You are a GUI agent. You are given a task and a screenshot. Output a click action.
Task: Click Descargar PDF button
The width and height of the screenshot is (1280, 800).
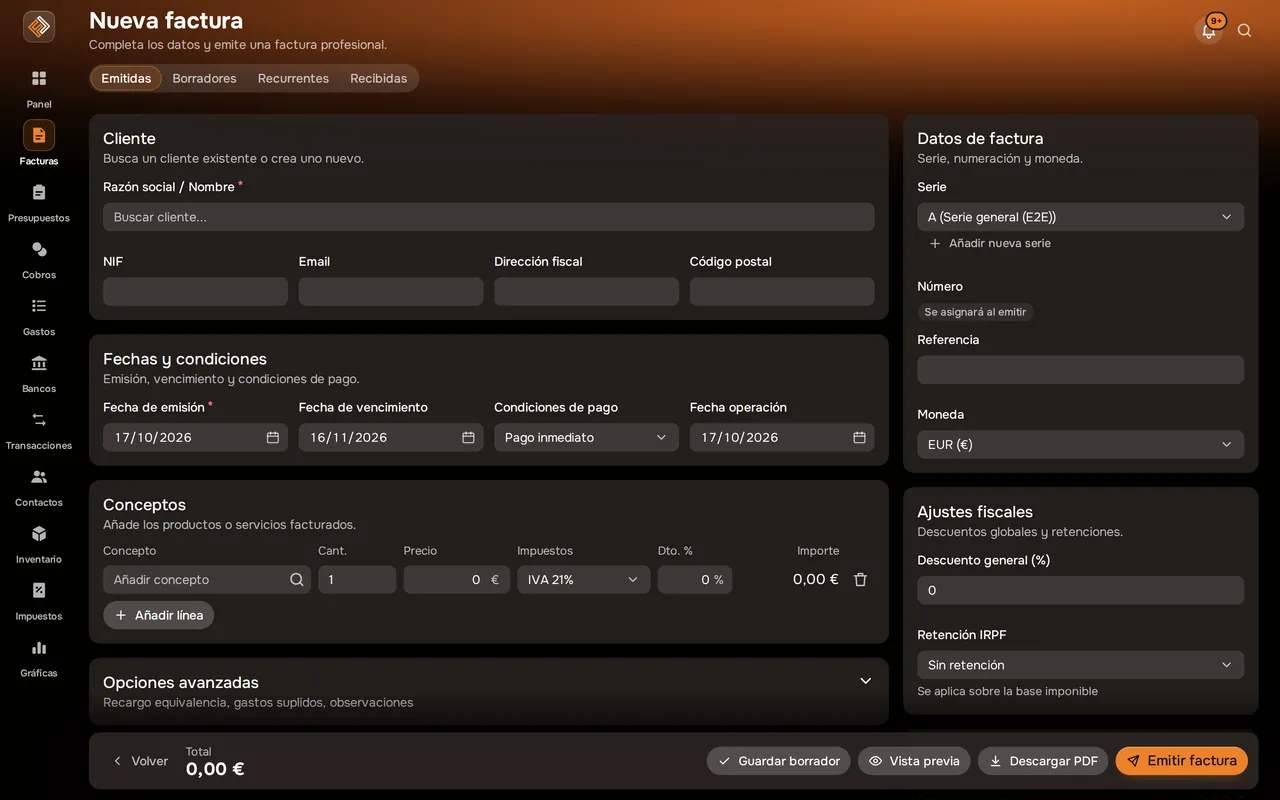1043,761
